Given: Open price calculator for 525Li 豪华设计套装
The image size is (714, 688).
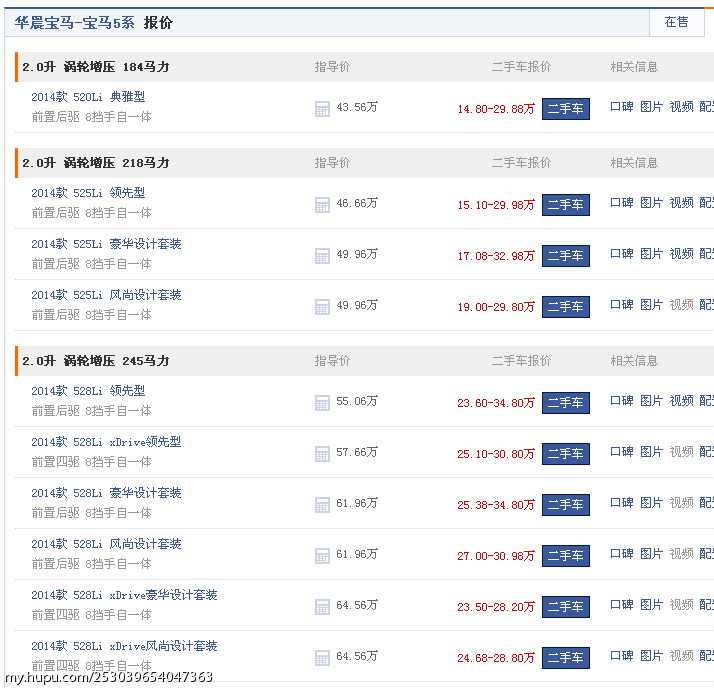Looking at the screenshot, I should click(x=322, y=256).
